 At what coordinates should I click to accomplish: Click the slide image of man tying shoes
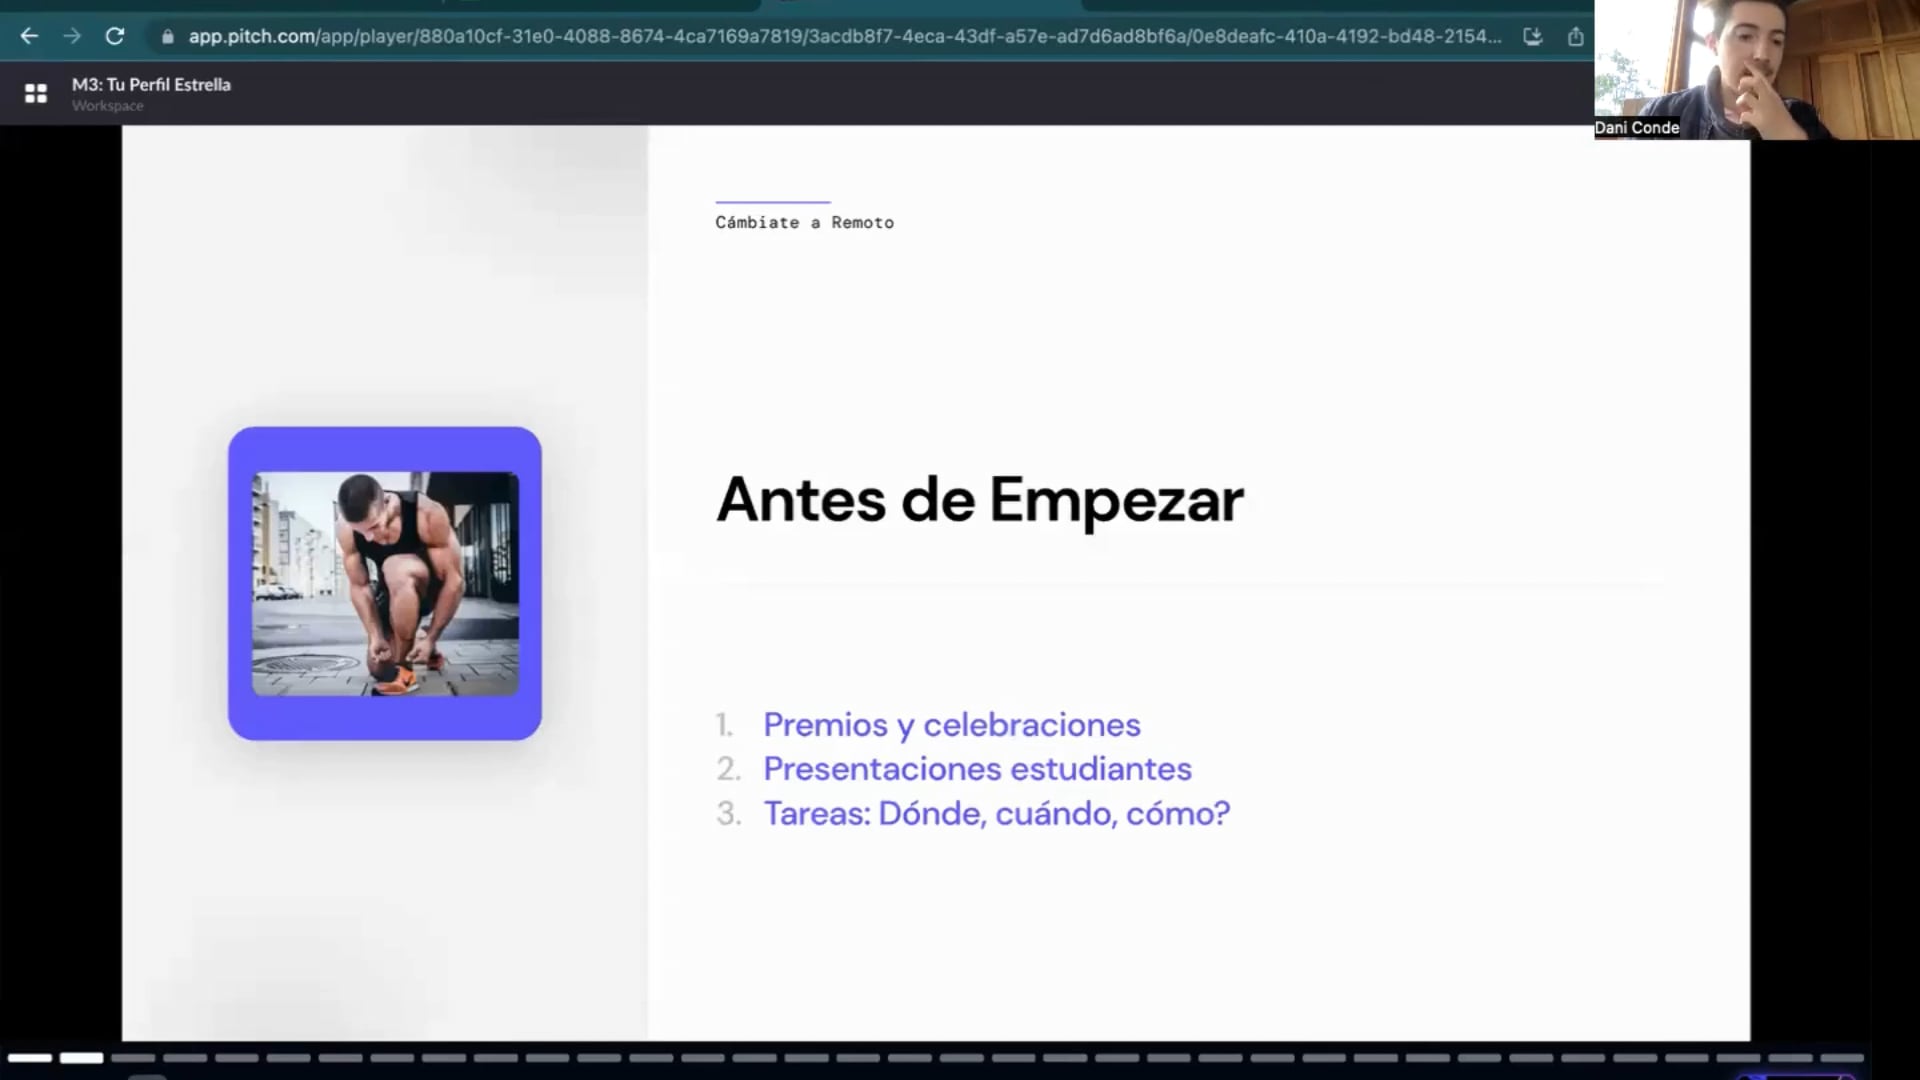coord(385,582)
